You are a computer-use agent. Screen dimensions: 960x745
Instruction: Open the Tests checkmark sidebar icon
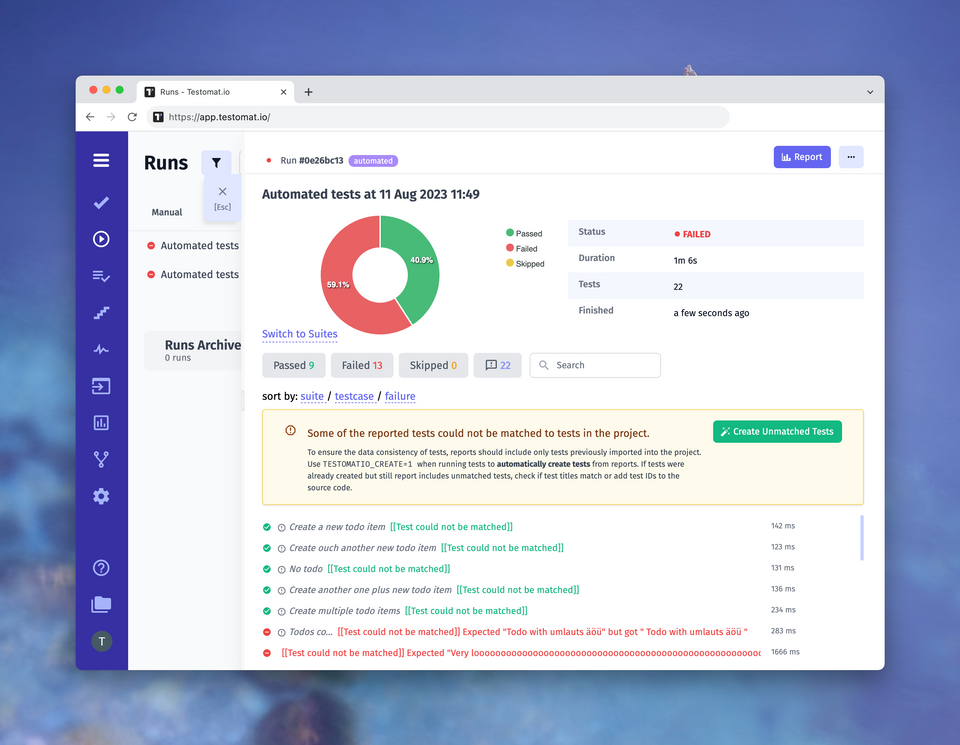(x=101, y=203)
